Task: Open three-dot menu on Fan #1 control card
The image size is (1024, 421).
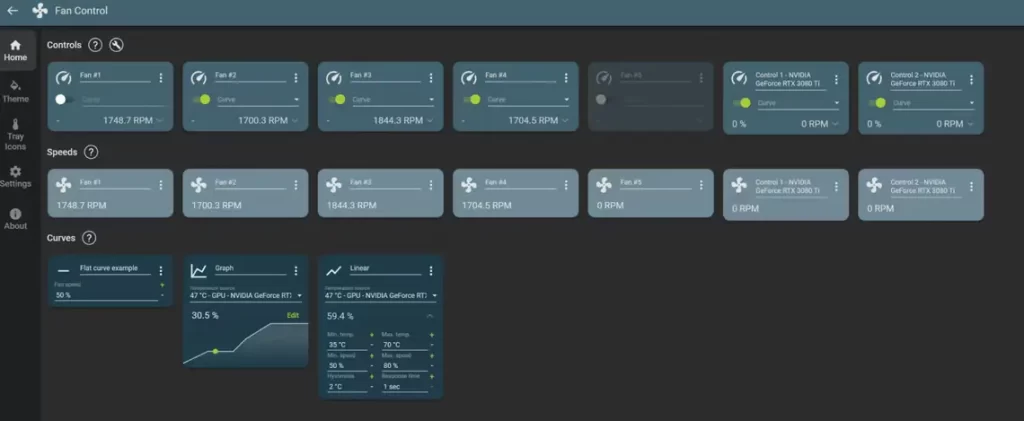Action: pyautogui.click(x=161, y=78)
